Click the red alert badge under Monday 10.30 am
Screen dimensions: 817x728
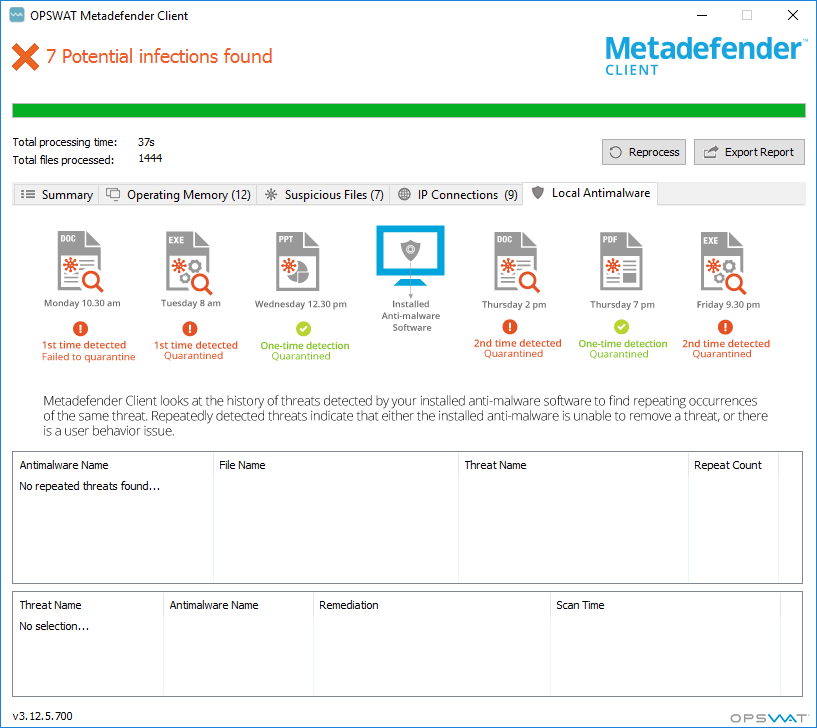coord(80,329)
